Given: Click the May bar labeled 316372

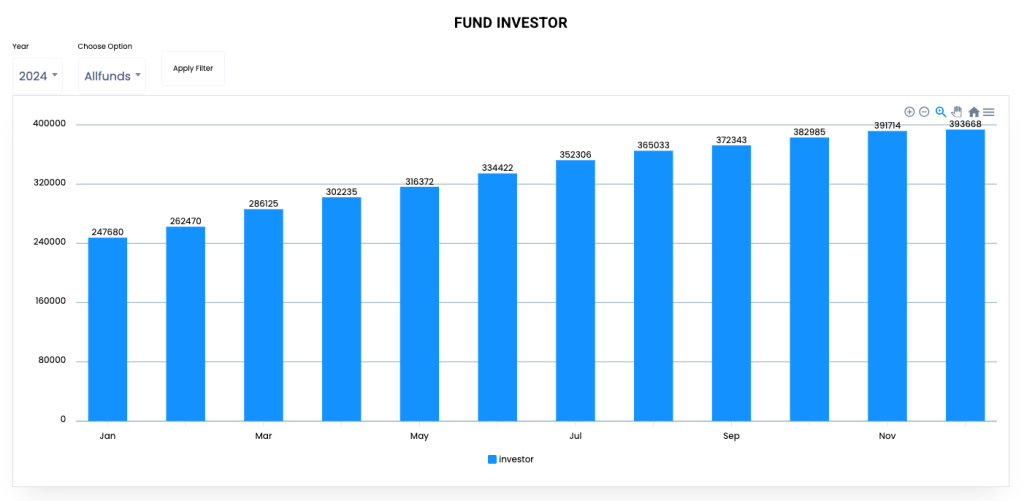Looking at the screenshot, I should pos(419,303).
